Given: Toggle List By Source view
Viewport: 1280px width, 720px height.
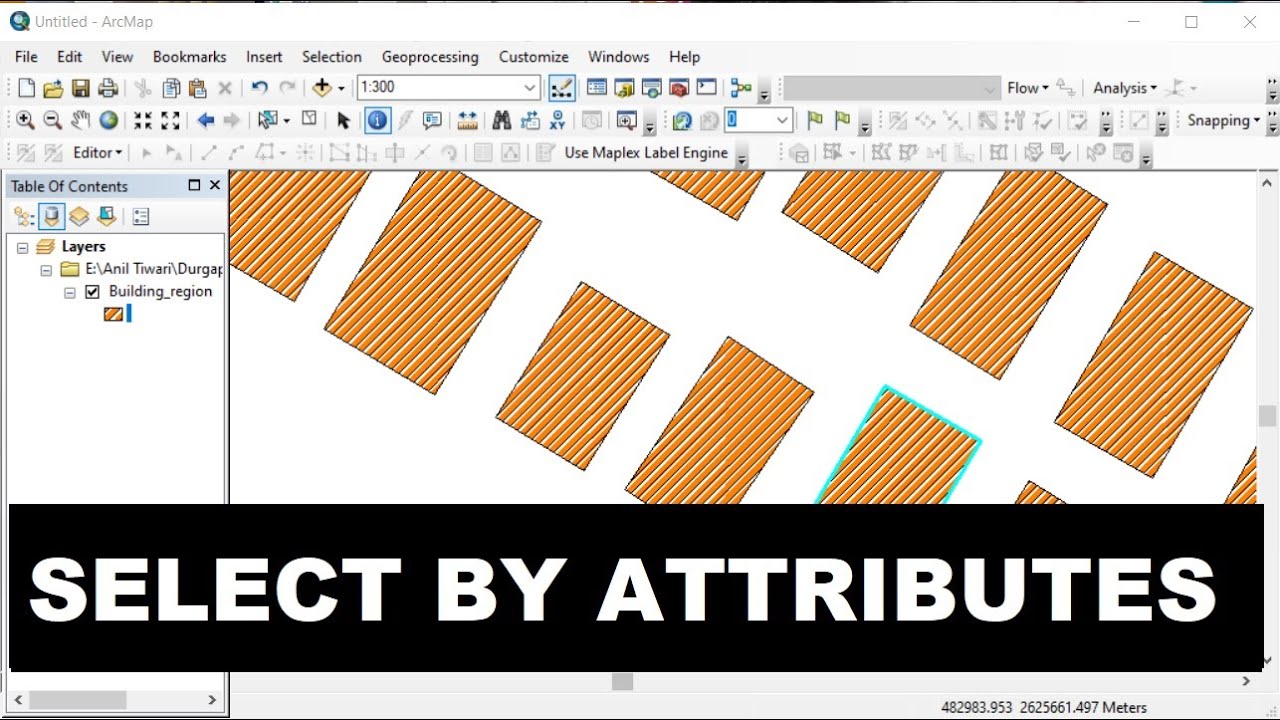Looking at the screenshot, I should point(52,216).
